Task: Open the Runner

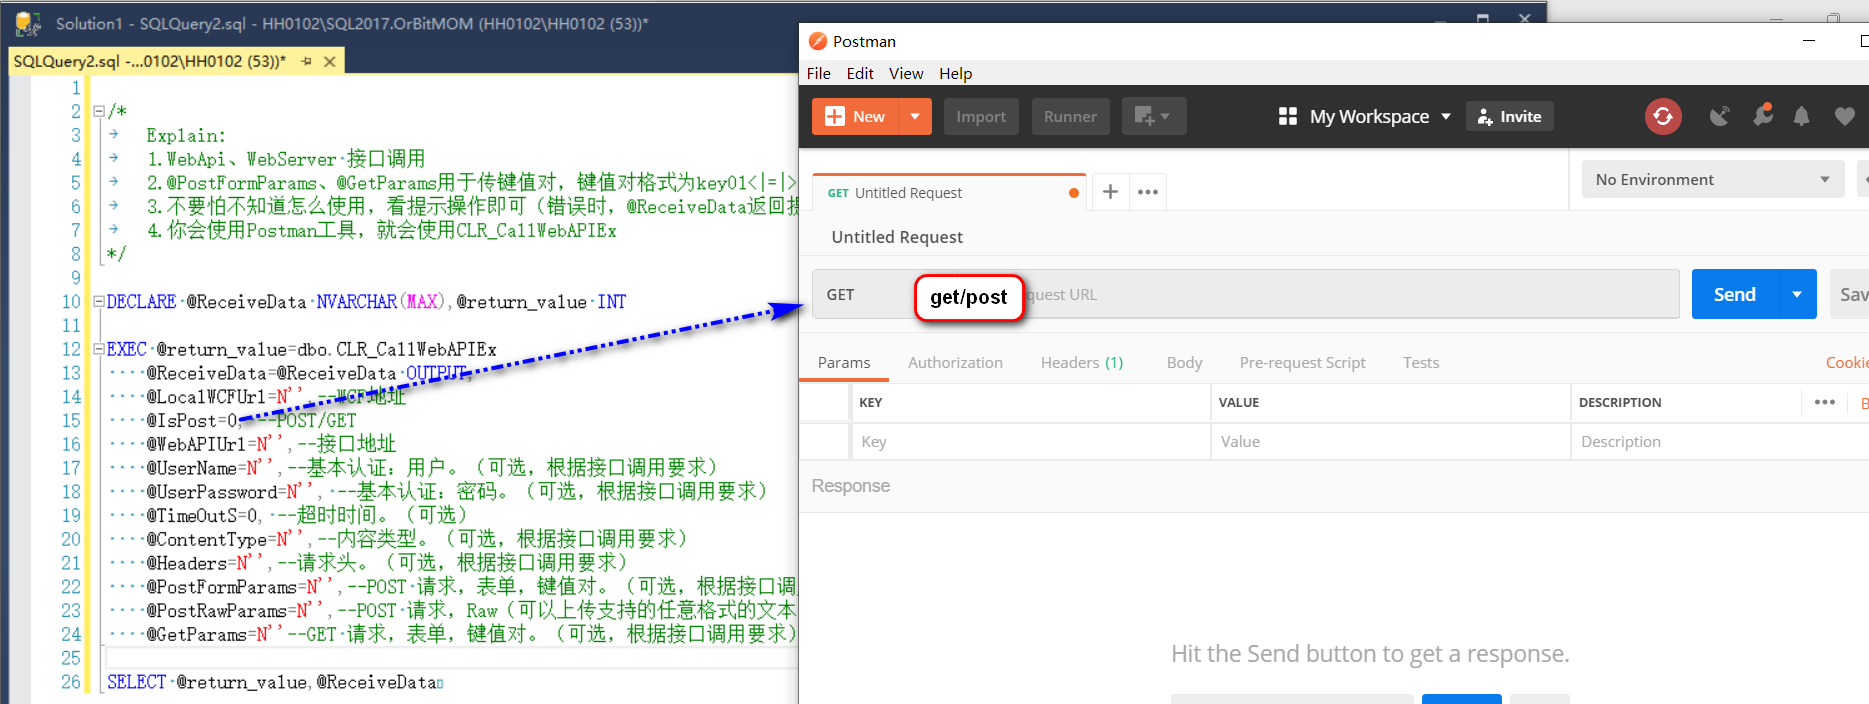Action: click(1070, 116)
